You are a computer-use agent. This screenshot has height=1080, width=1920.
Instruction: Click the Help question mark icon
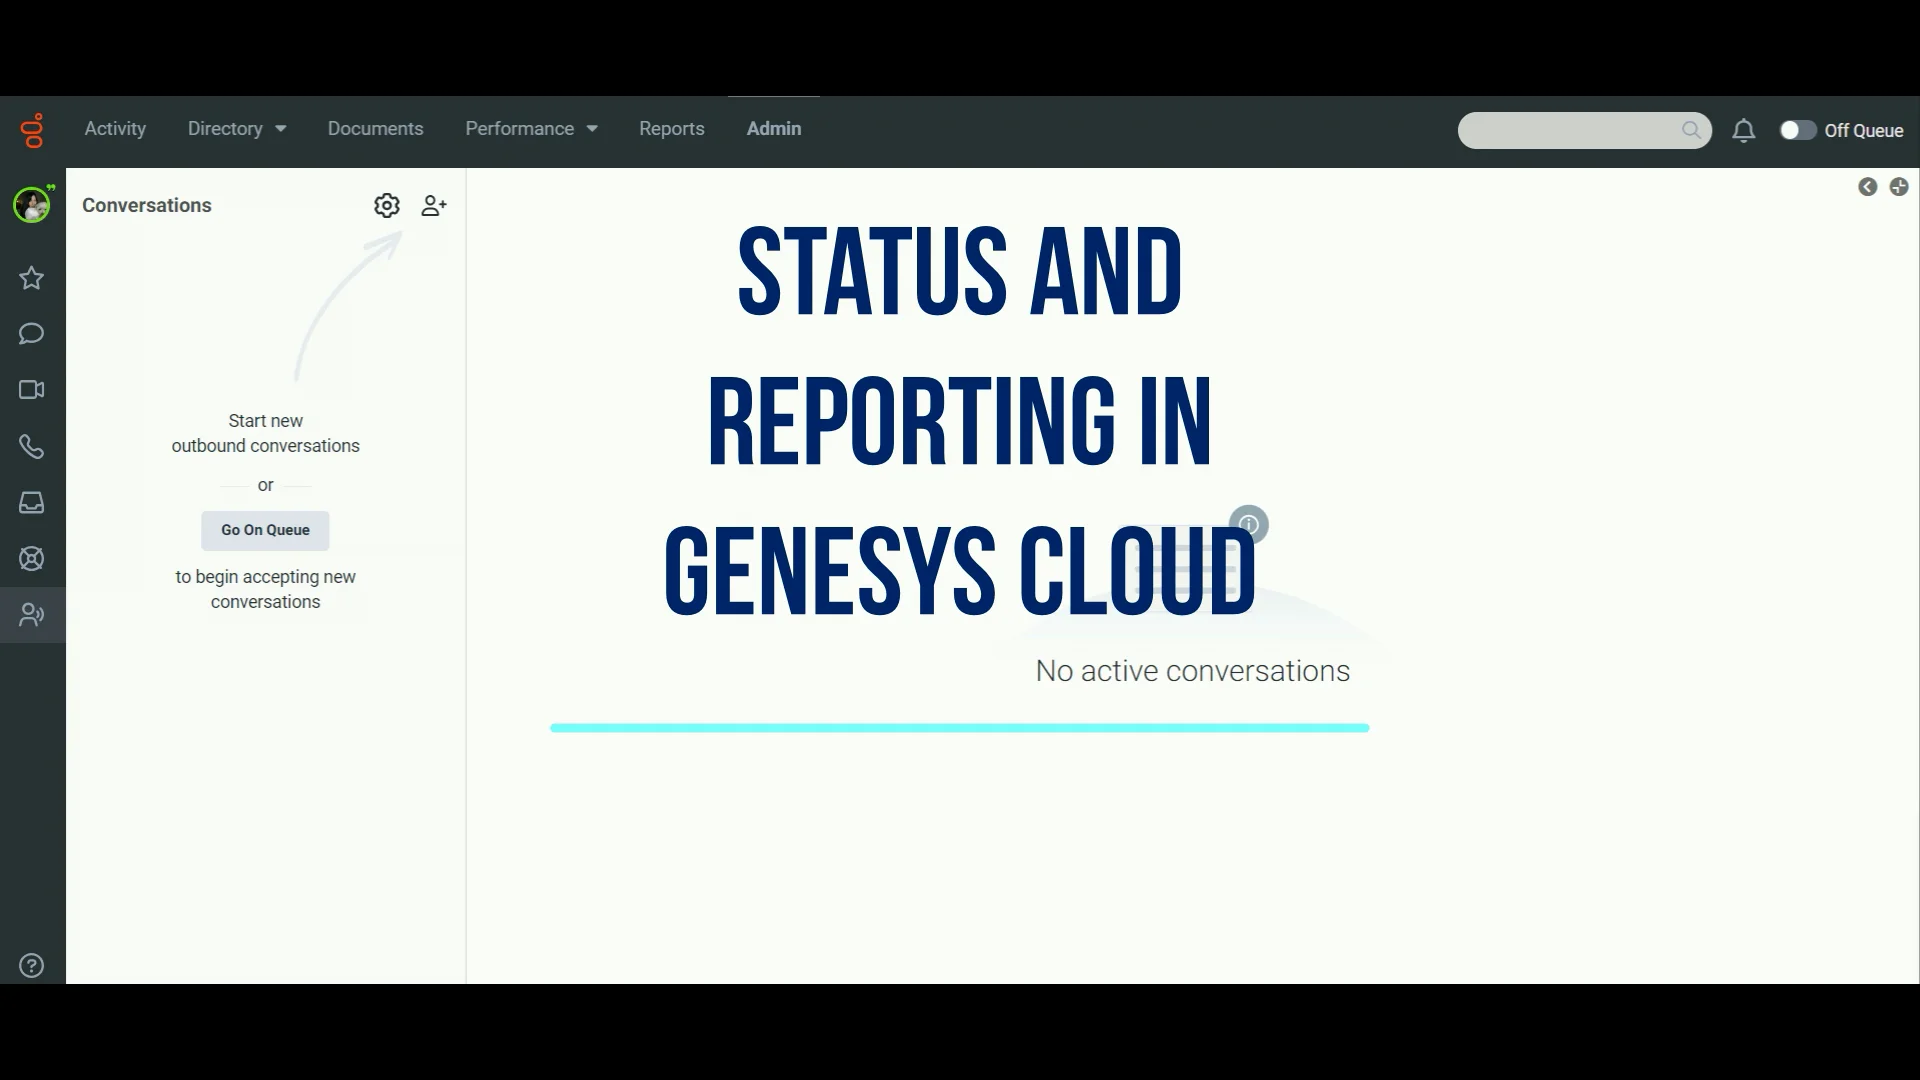pyautogui.click(x=31, y=965)
